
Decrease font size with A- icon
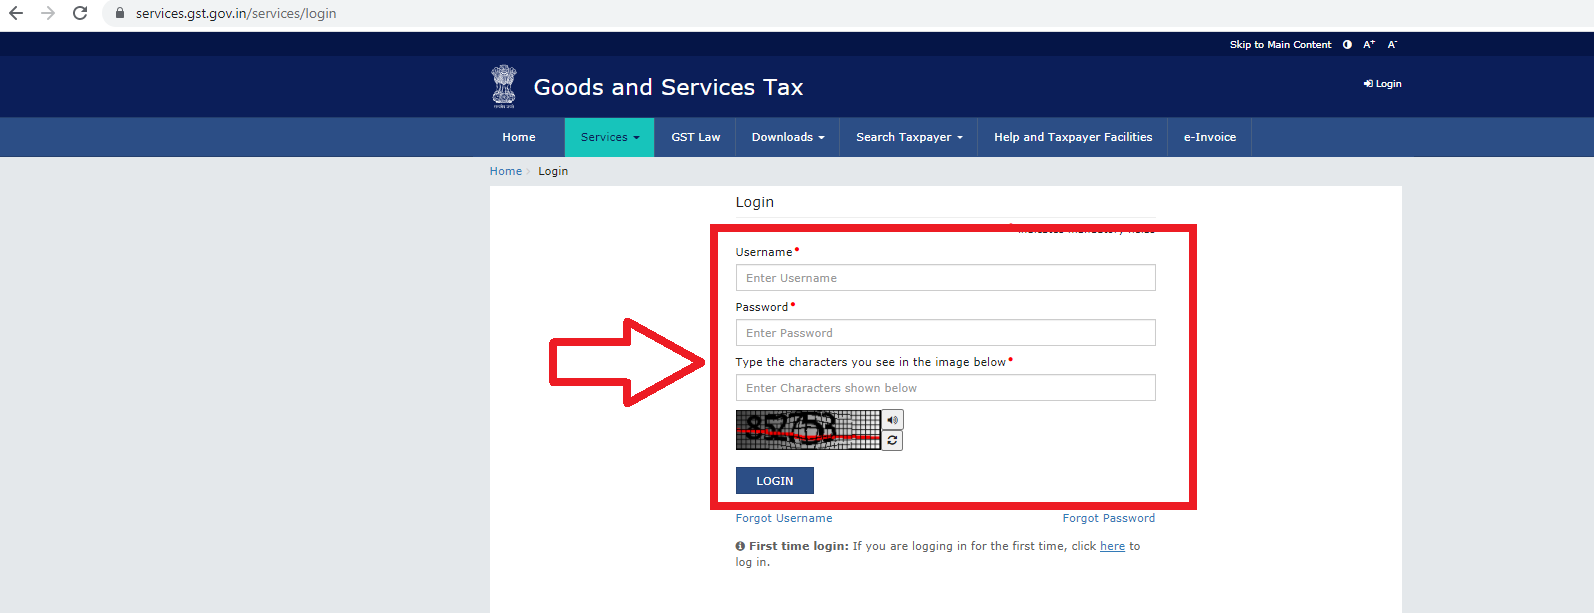pos(1392,44)
